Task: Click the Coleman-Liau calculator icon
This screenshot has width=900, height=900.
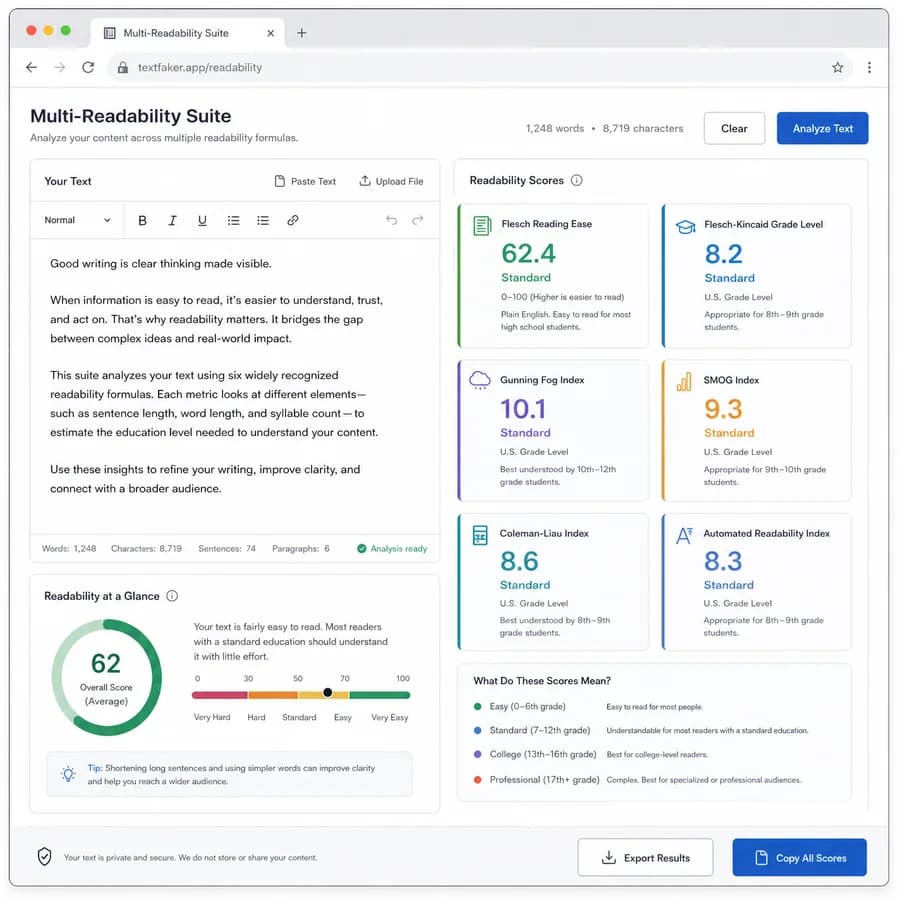Action: 480,535
